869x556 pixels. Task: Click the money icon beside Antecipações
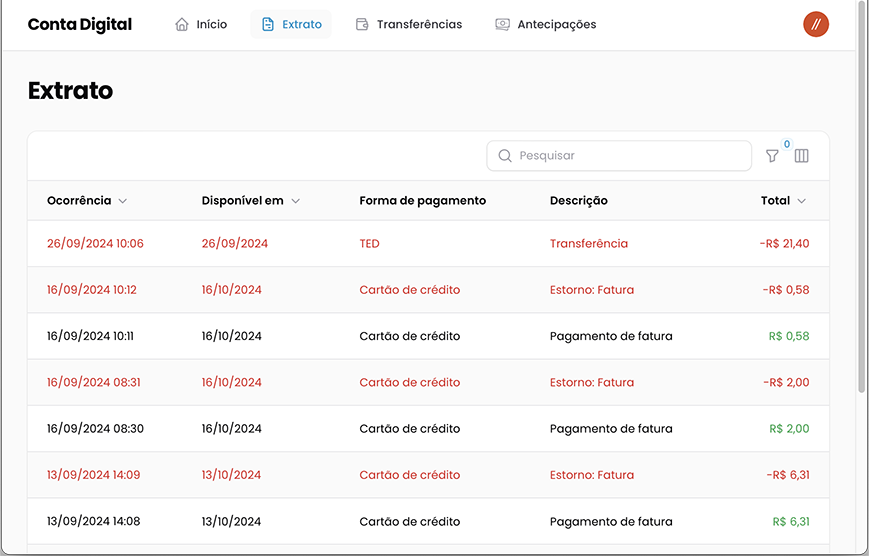point(502,24)
